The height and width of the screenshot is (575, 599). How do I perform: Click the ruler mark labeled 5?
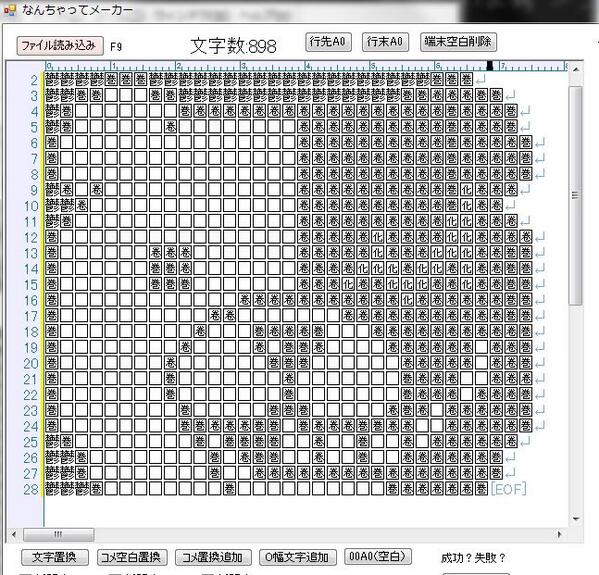[x=374, y=66]
